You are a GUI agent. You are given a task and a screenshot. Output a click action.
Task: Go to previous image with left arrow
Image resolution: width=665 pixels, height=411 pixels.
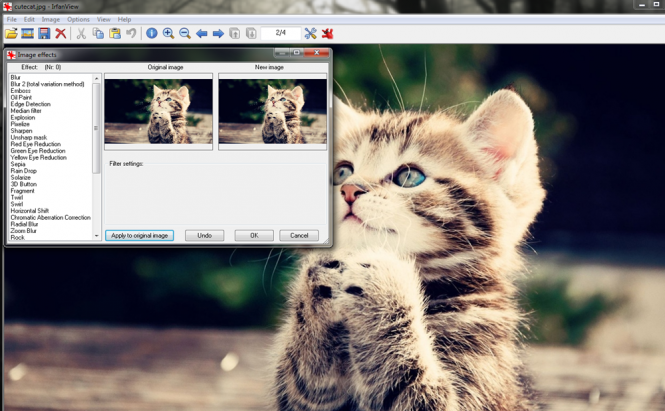tap(201, 33)
